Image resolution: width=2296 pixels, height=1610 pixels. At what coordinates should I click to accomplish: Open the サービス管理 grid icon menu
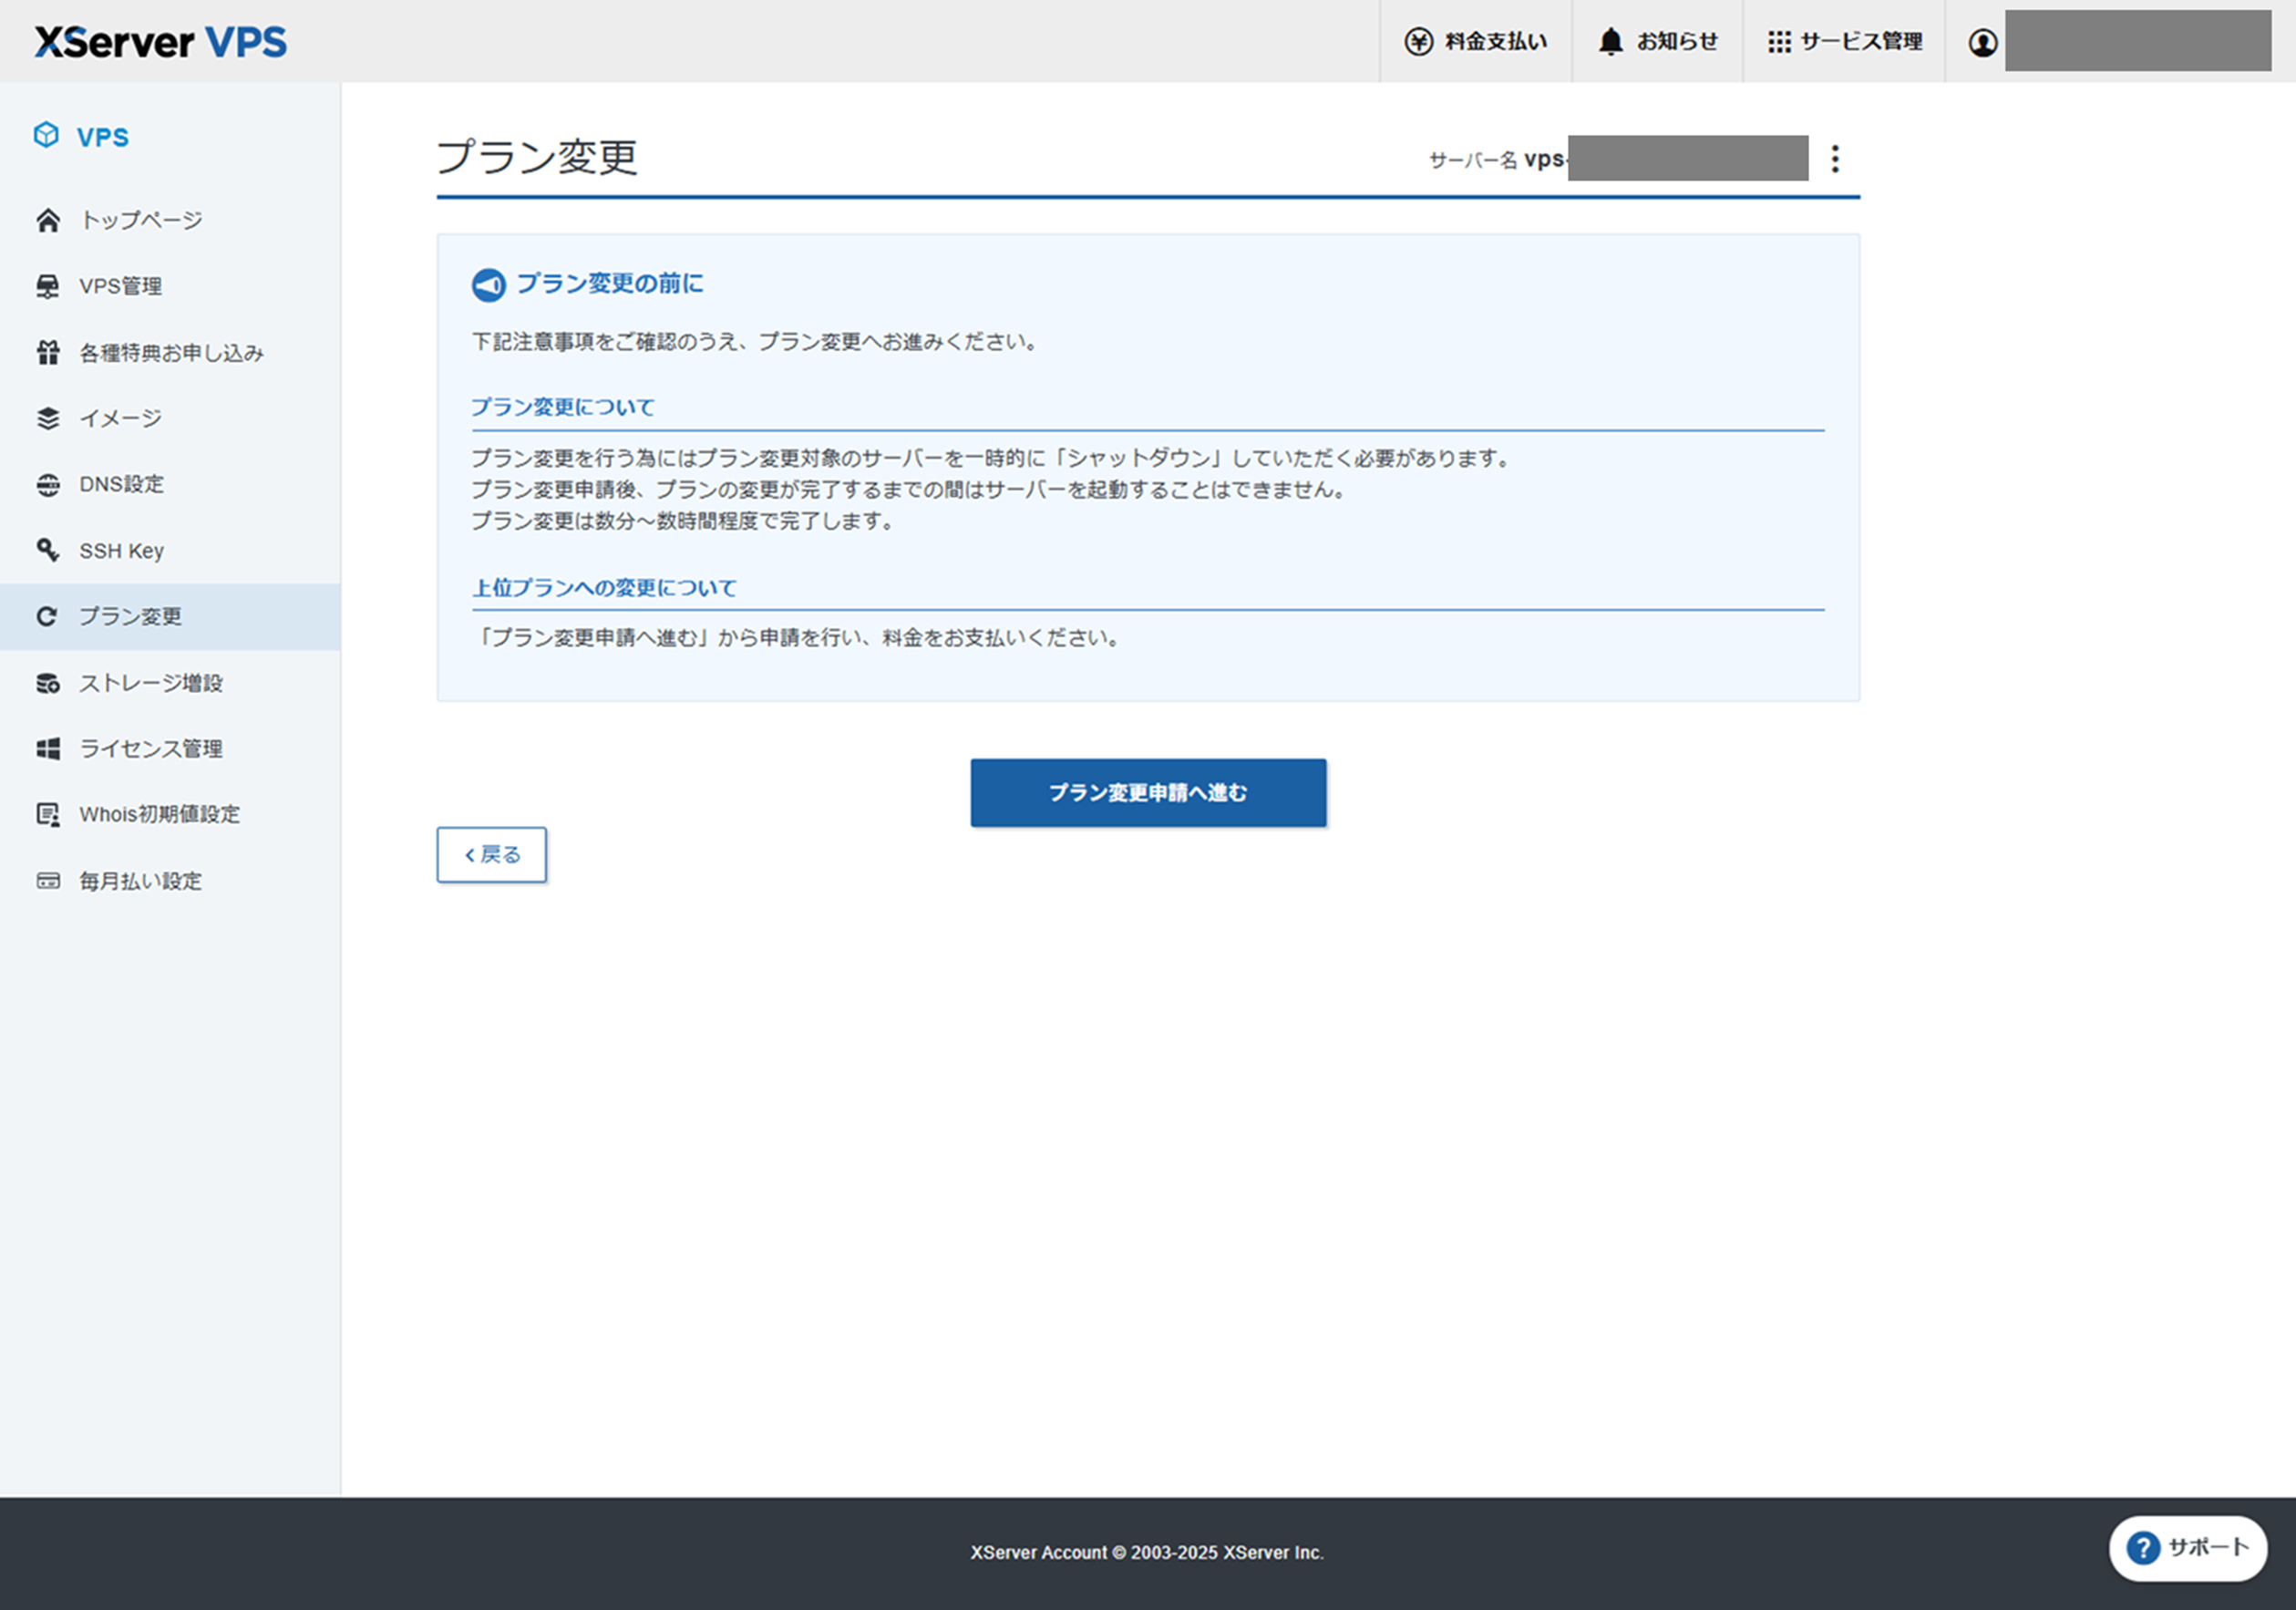(x=1778, y=42)
